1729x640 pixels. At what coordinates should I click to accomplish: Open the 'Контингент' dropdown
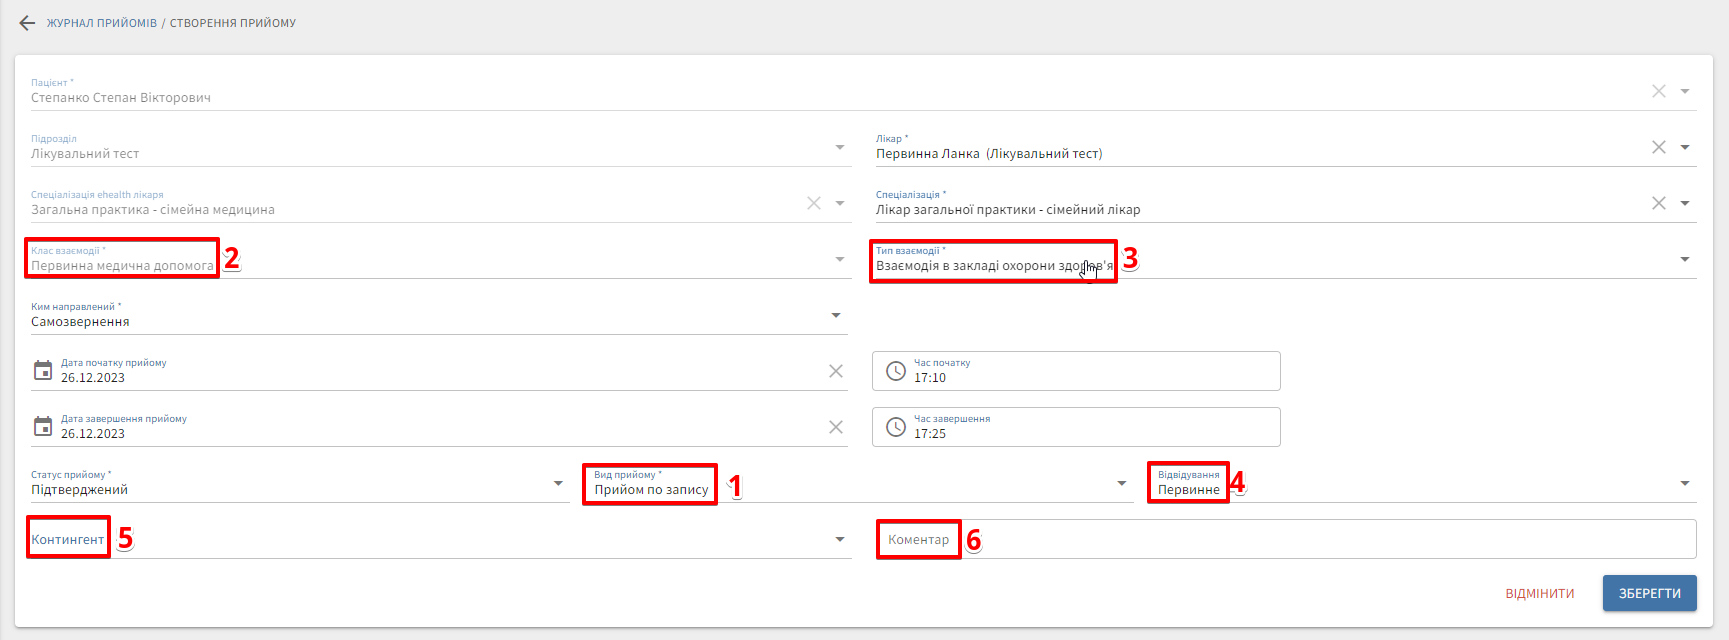click(839, 540)
